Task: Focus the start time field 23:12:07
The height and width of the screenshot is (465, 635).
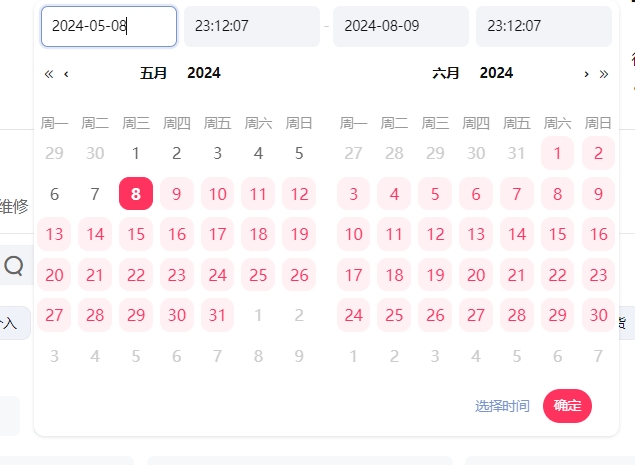Action: point(252,26)
